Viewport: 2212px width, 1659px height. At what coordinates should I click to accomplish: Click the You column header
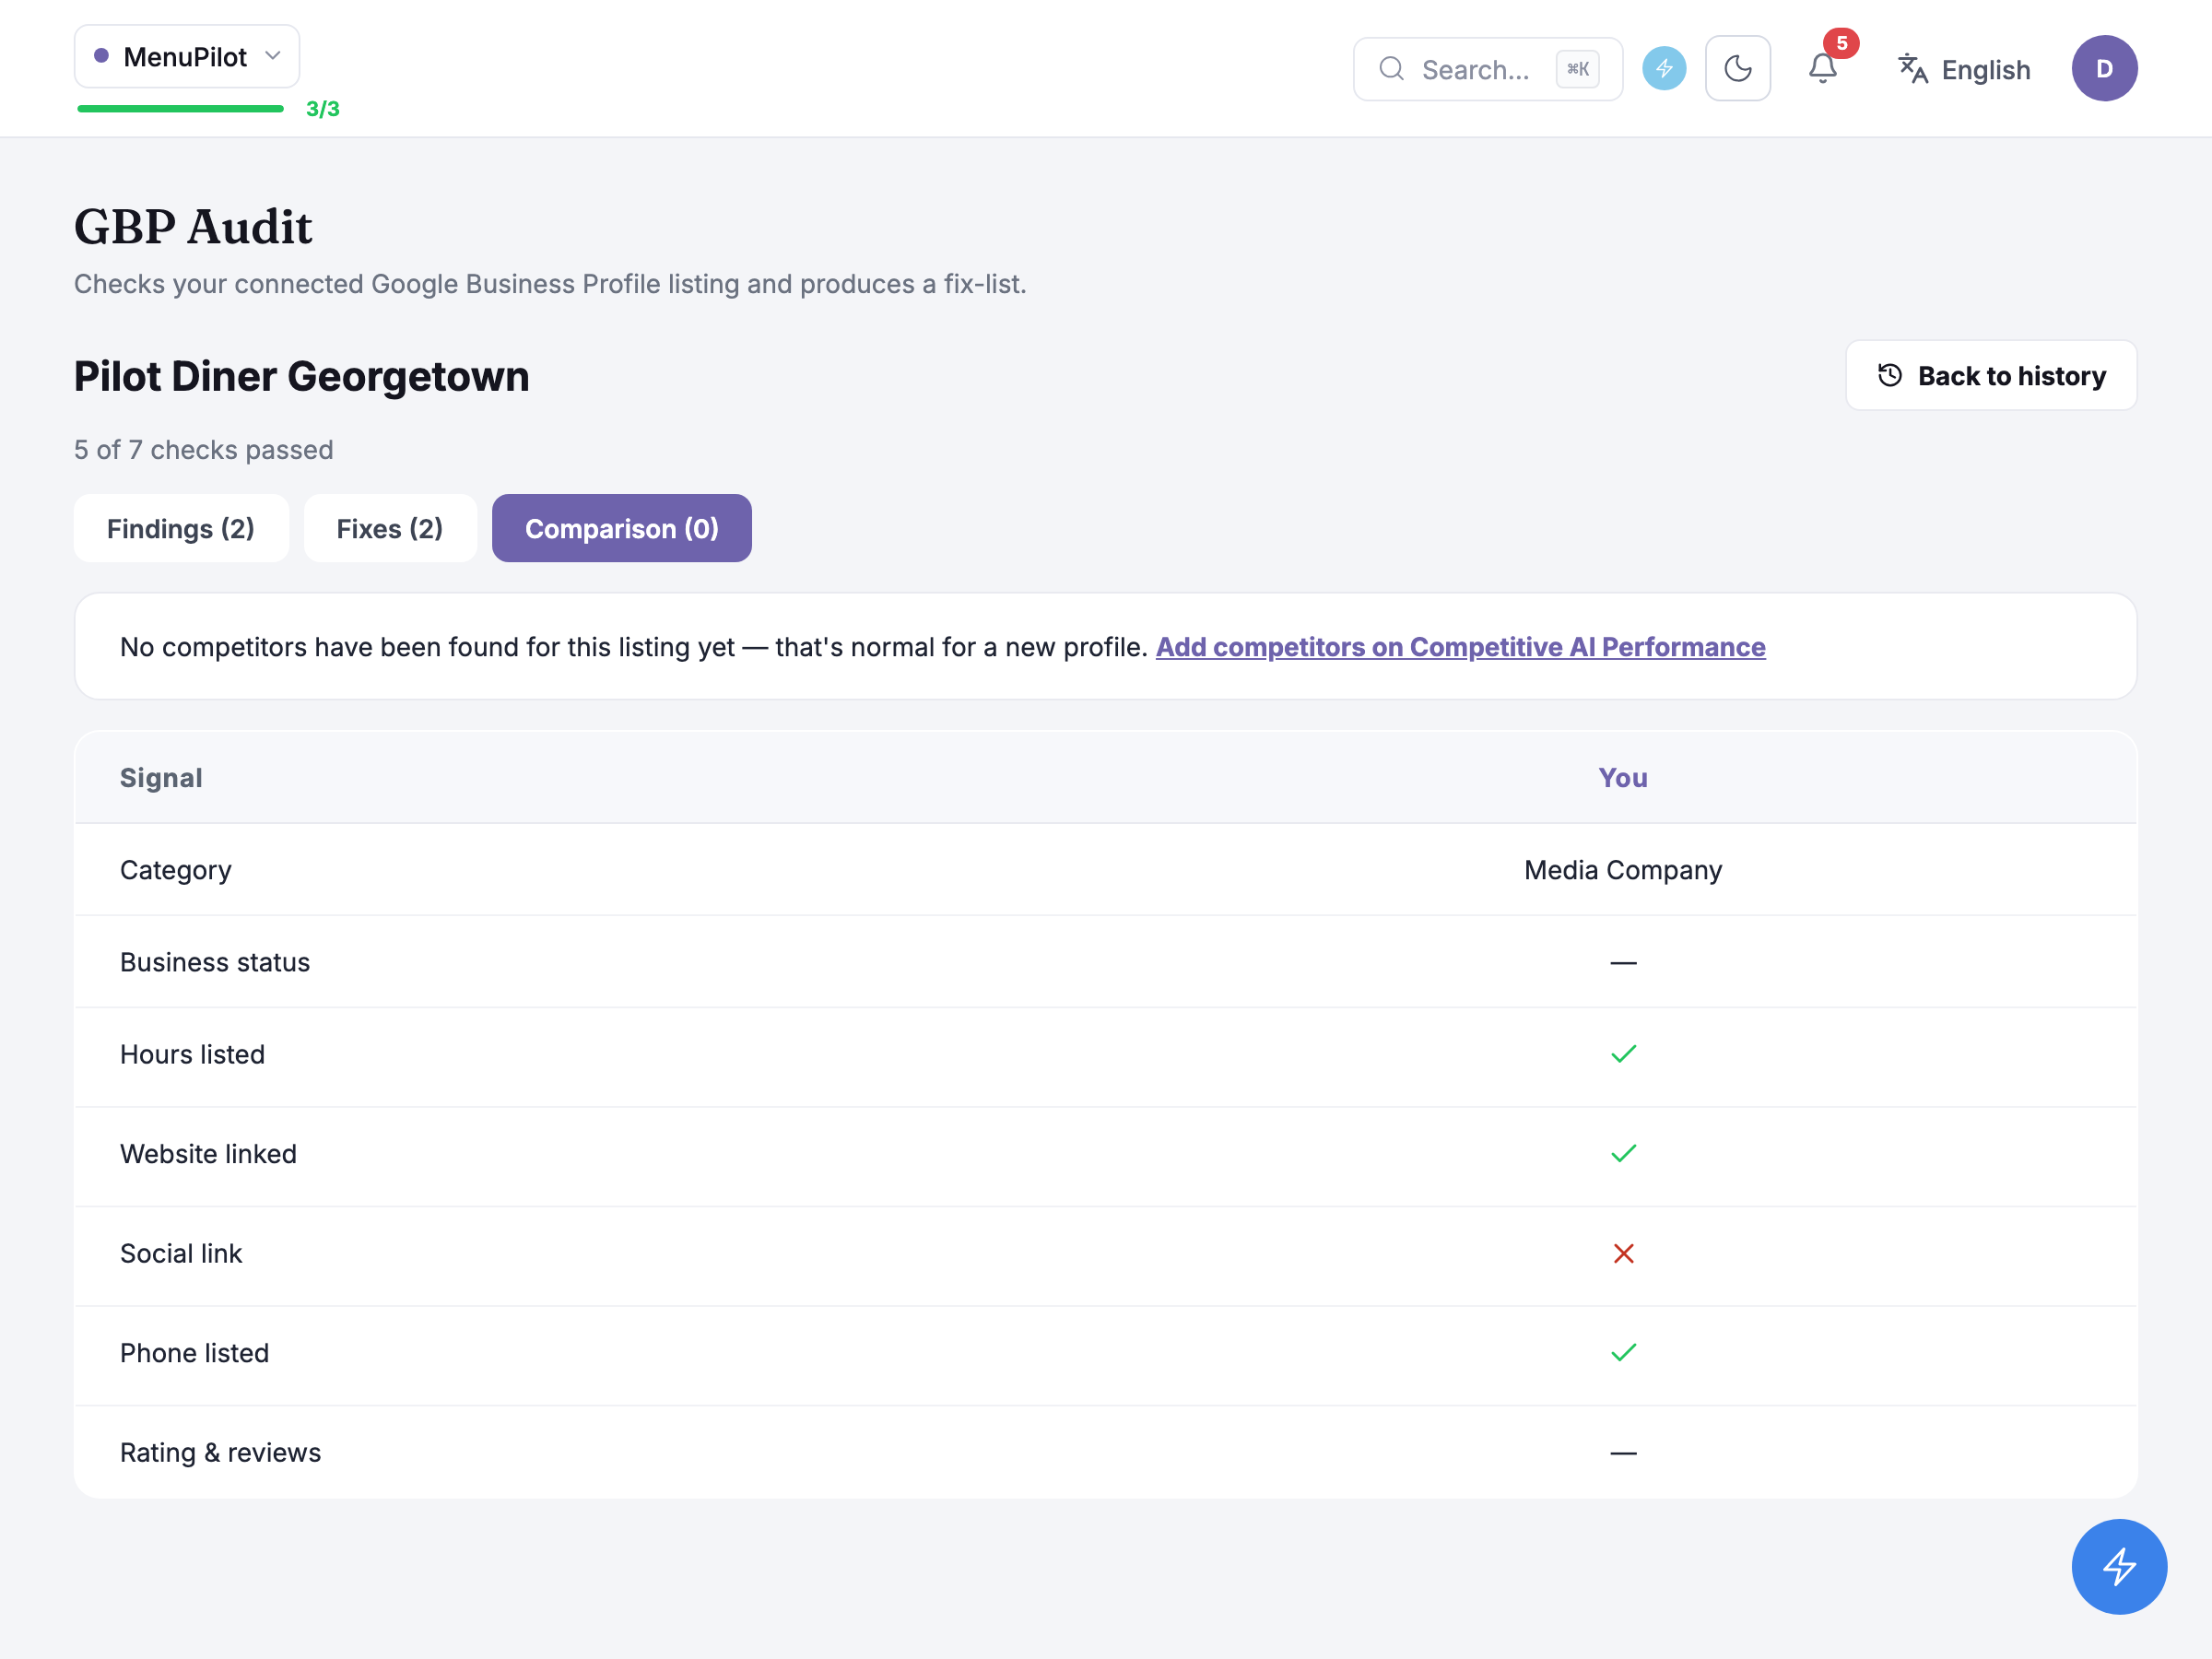click(1622, 777)
